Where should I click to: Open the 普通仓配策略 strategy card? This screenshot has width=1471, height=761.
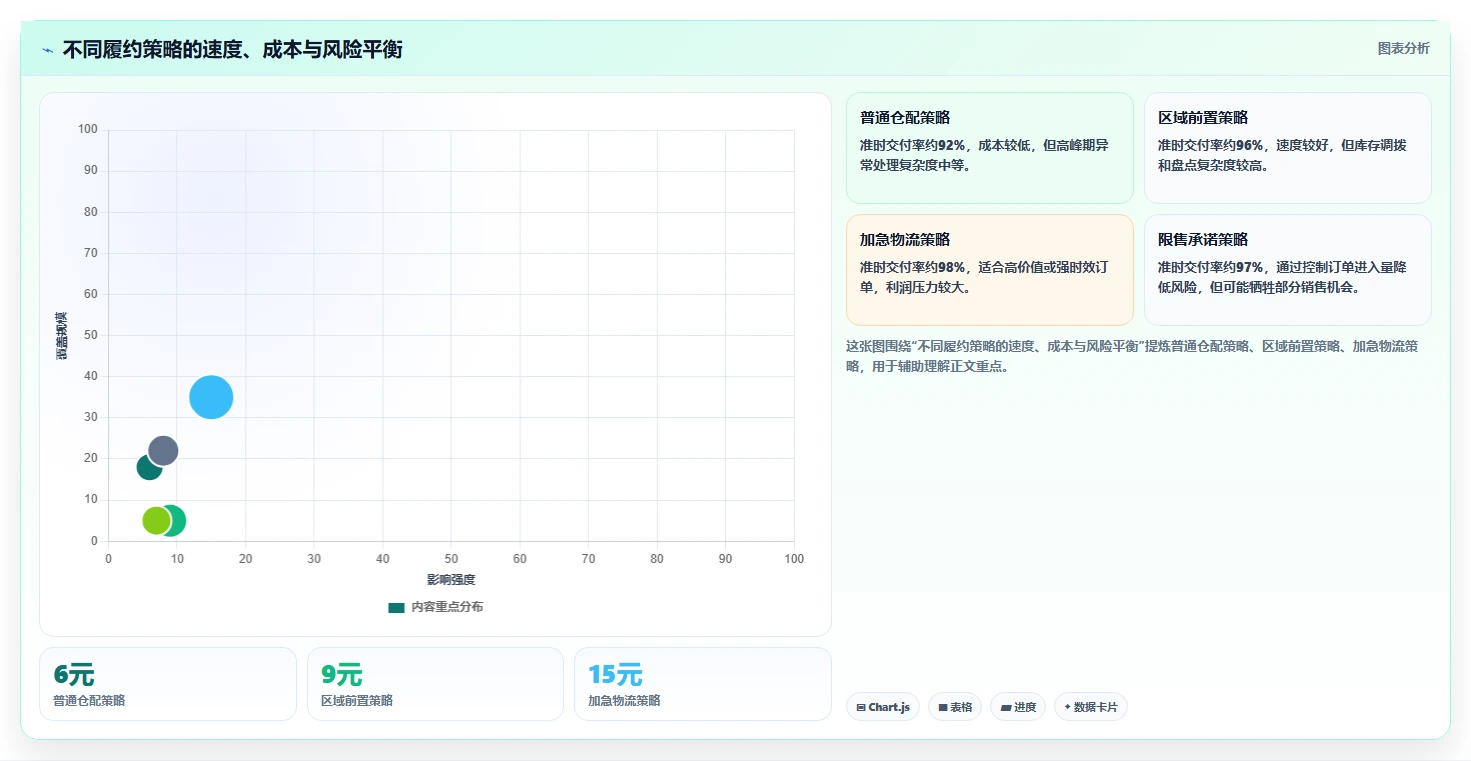989,148
